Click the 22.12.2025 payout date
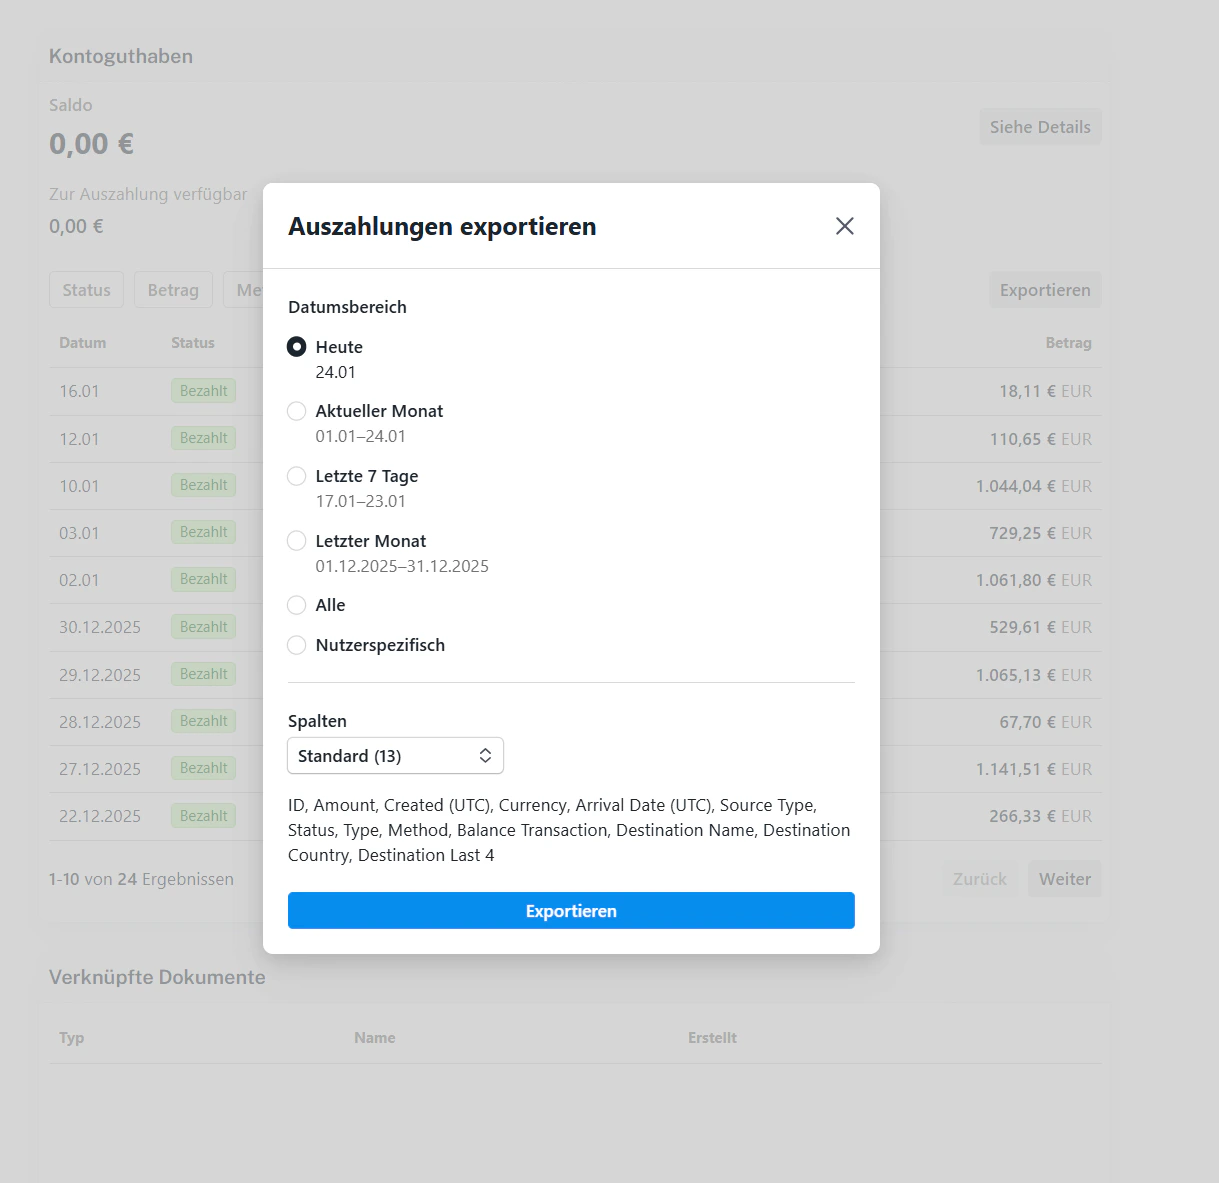 pyautogui.click(x=100, y=816)
